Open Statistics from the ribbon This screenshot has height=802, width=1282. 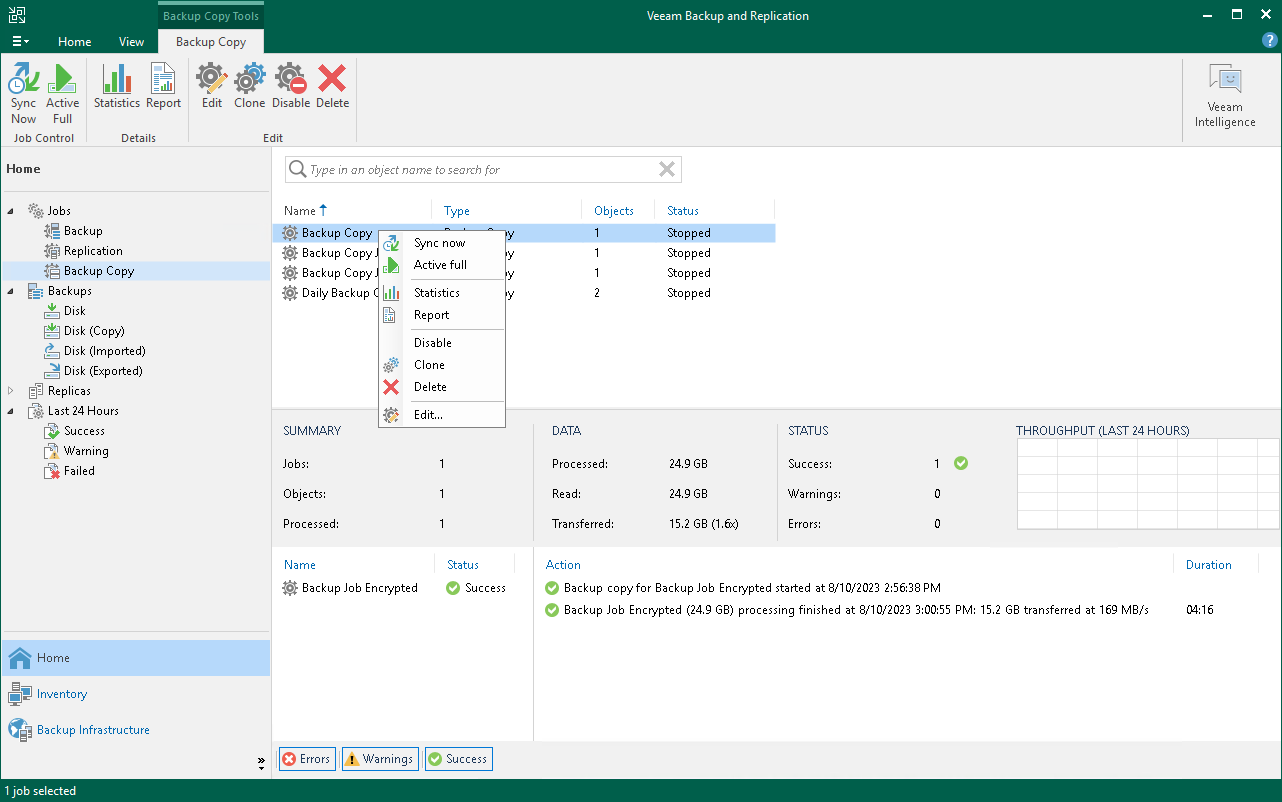117,87
